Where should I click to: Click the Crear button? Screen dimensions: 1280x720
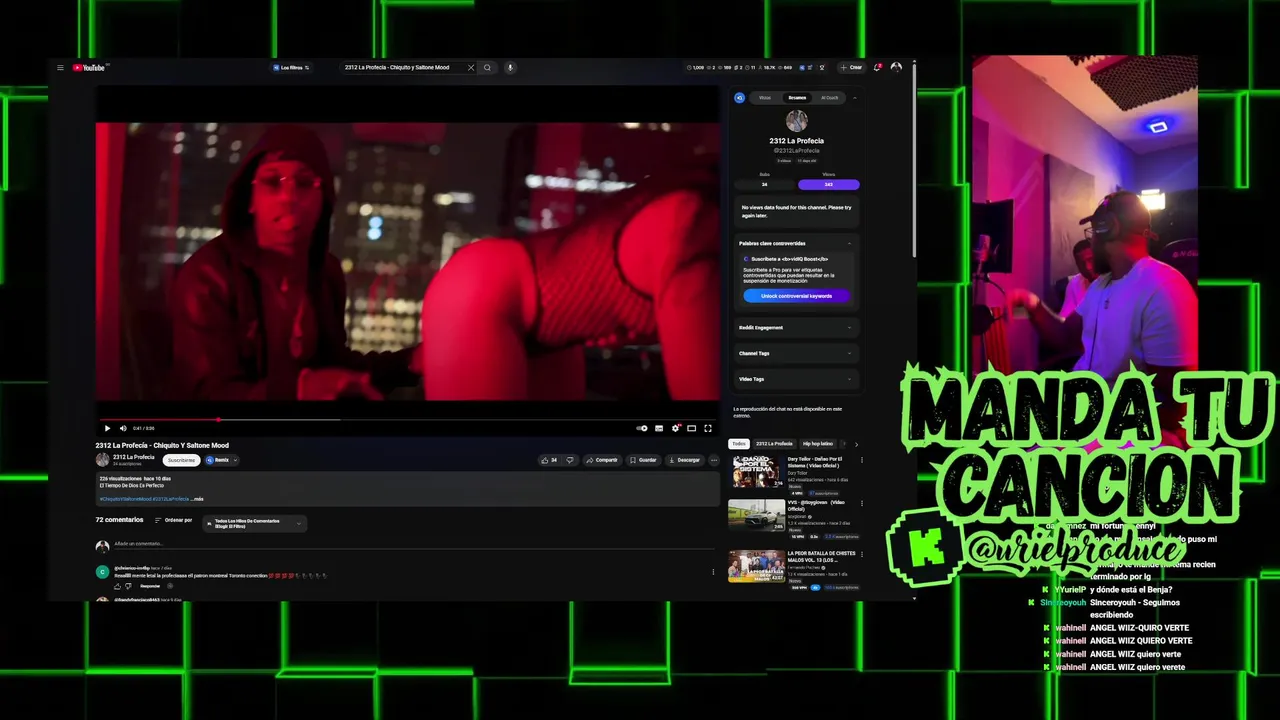[851, 68]
